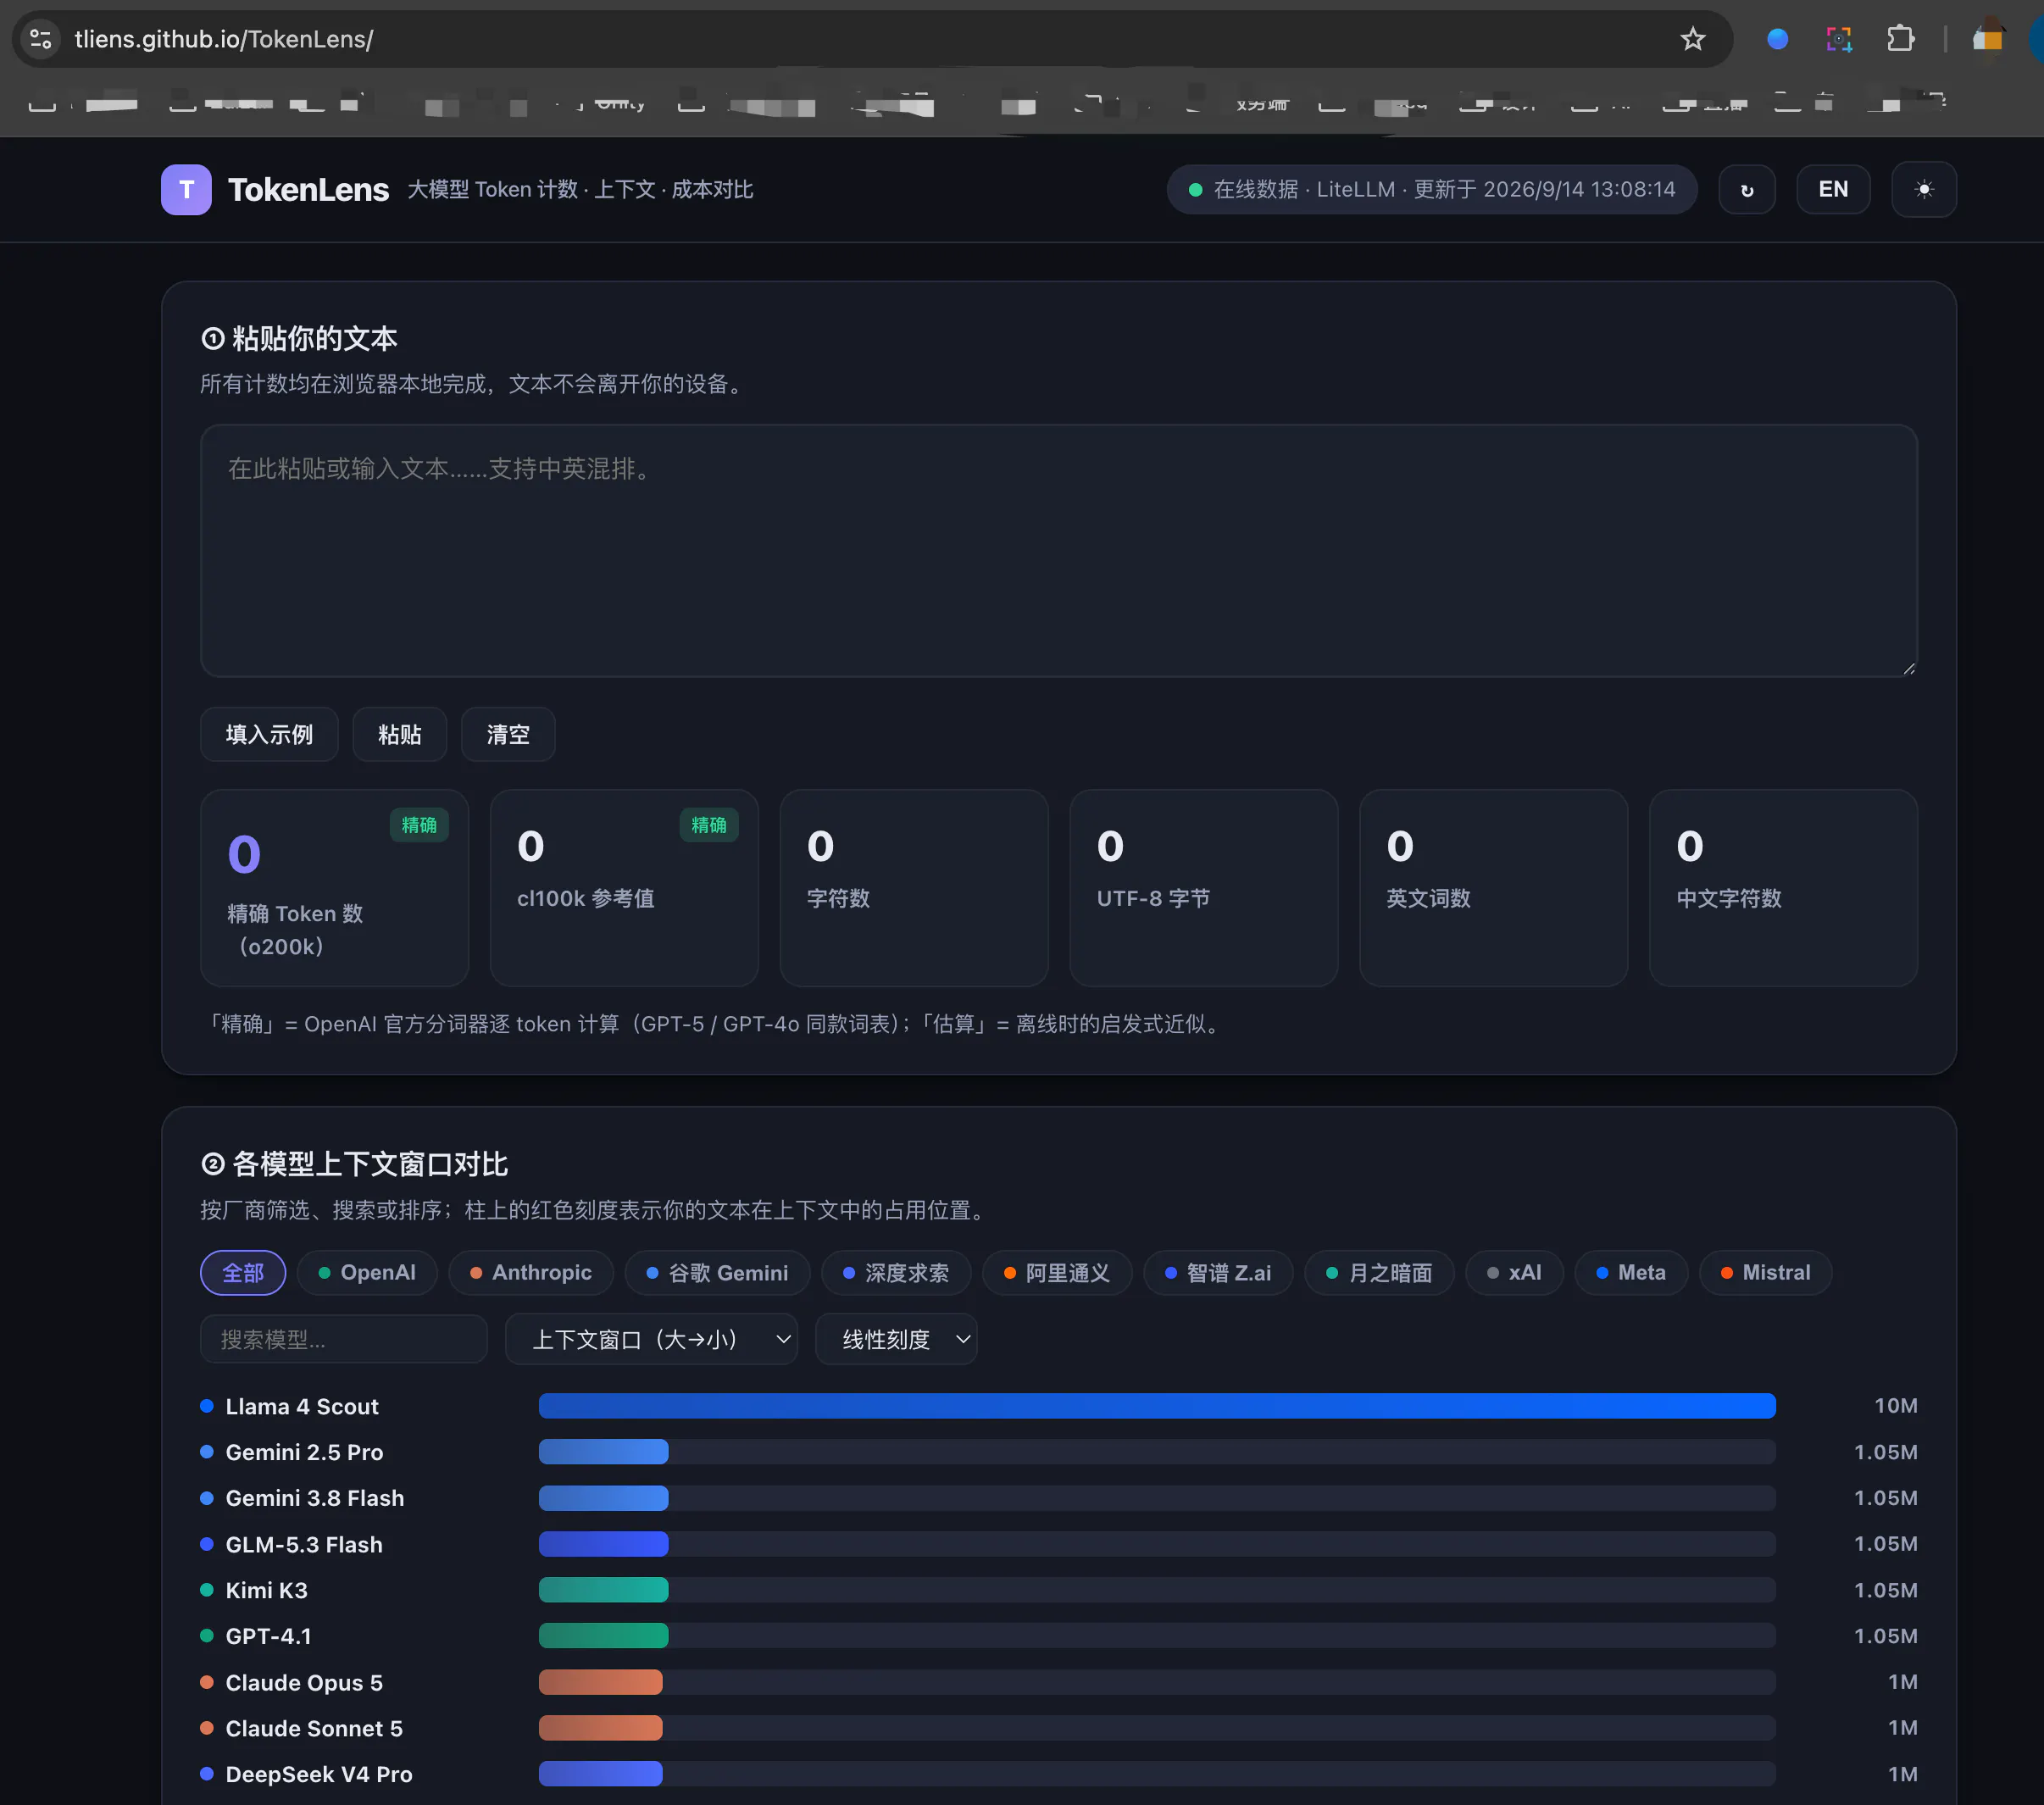Click the address bar URL field
Screen dimensions: 2044x1805
pyautogui.click(x=870, y=39)
